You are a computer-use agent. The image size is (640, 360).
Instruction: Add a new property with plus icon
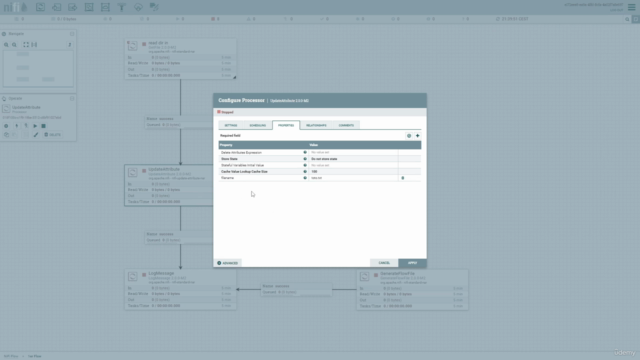[x=418, y=136]
